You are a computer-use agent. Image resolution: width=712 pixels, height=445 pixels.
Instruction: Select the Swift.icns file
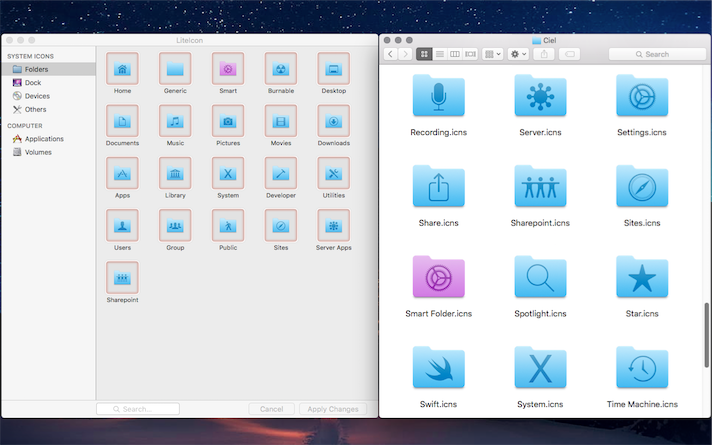point(439,368)
